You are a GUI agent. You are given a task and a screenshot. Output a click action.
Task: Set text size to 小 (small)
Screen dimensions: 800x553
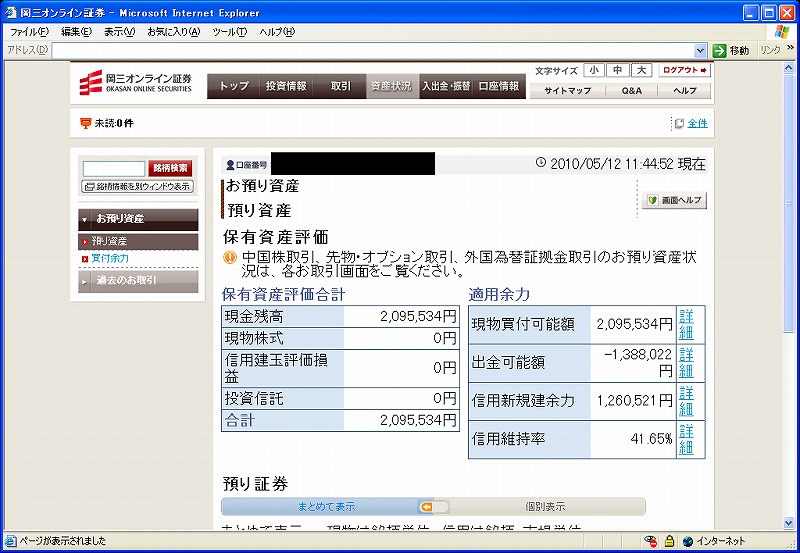594,70
